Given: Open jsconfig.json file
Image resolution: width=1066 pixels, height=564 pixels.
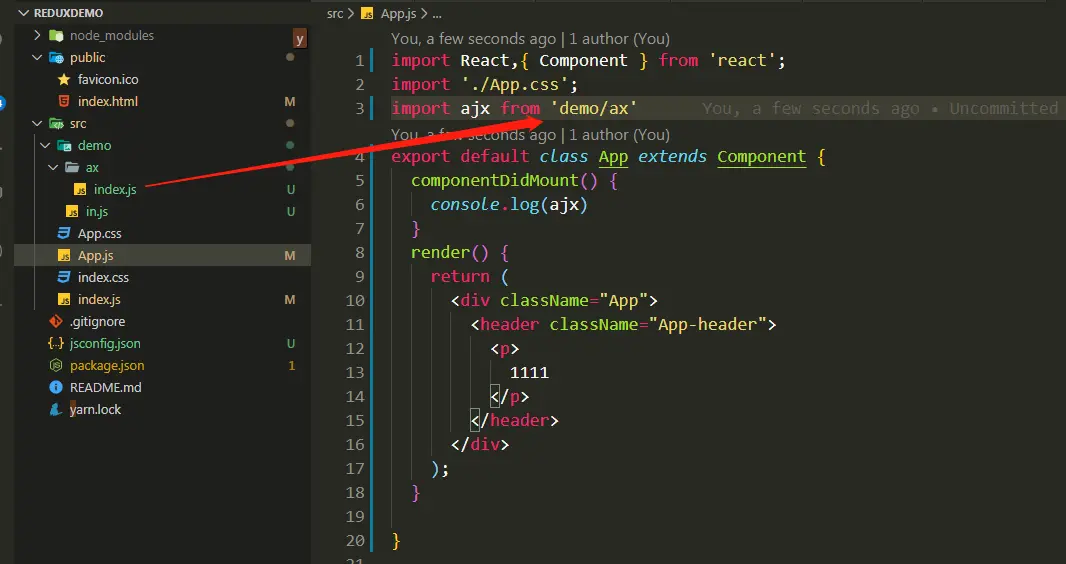Looking at the screenshot, I should click(105, 343).
